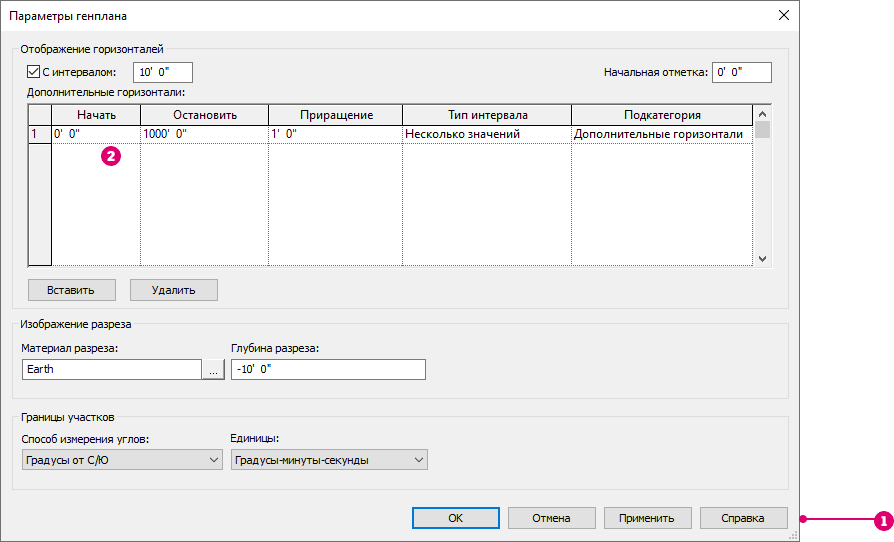
Task: Open material browser with ellipsis button
Action: [213, 369]
